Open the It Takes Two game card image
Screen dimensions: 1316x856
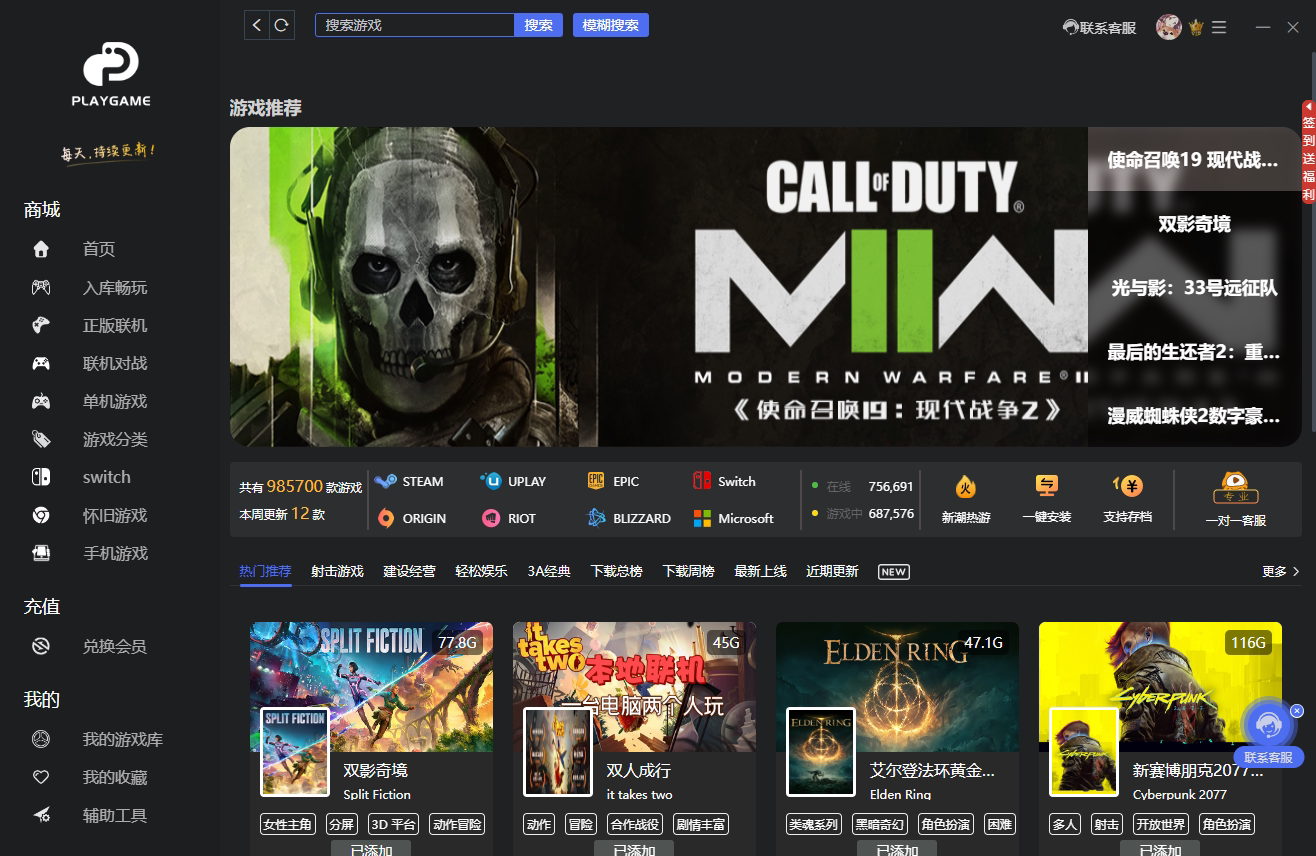(x=634, y=687)
